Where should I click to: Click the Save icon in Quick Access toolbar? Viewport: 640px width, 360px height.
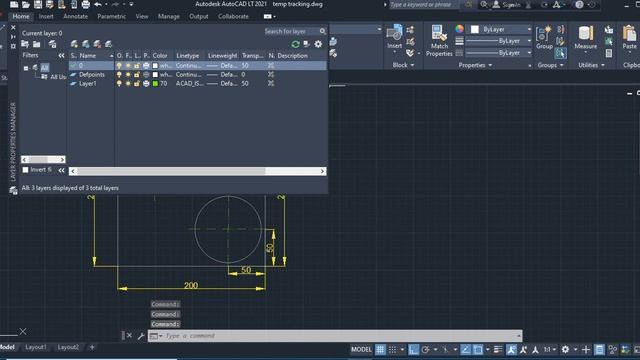(x=38, y=4)
